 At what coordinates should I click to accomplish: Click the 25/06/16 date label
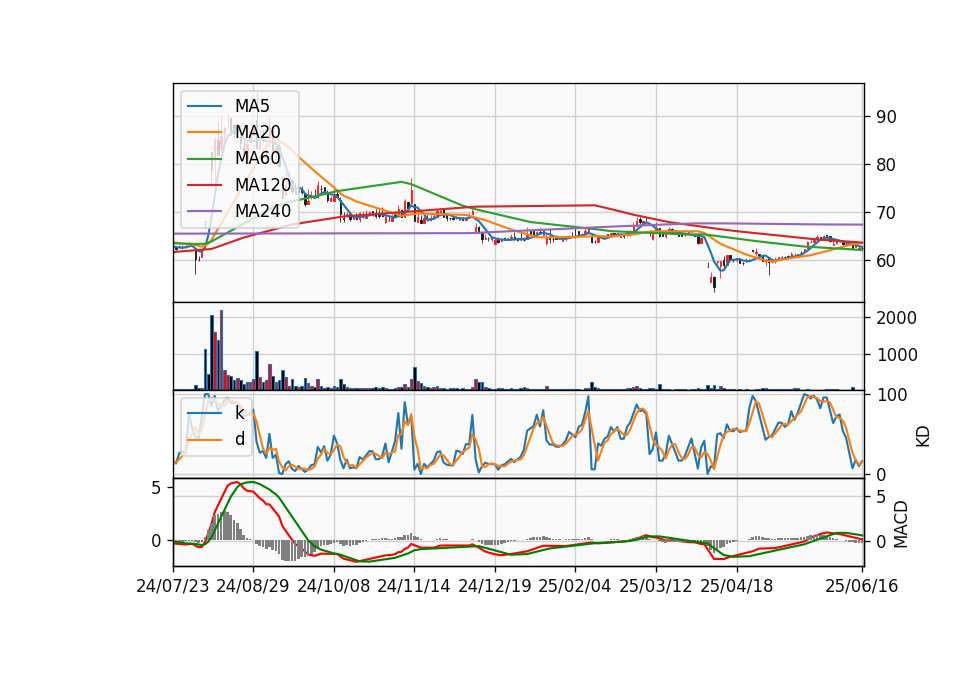[x=861, y=586]
